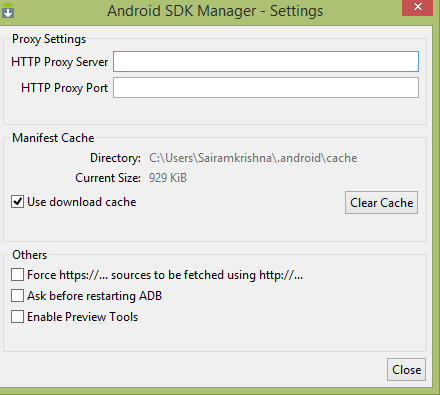The width and height of the screenshot is (440, 395).
Task: Select the cache directory path text
Action: point(253,158)
